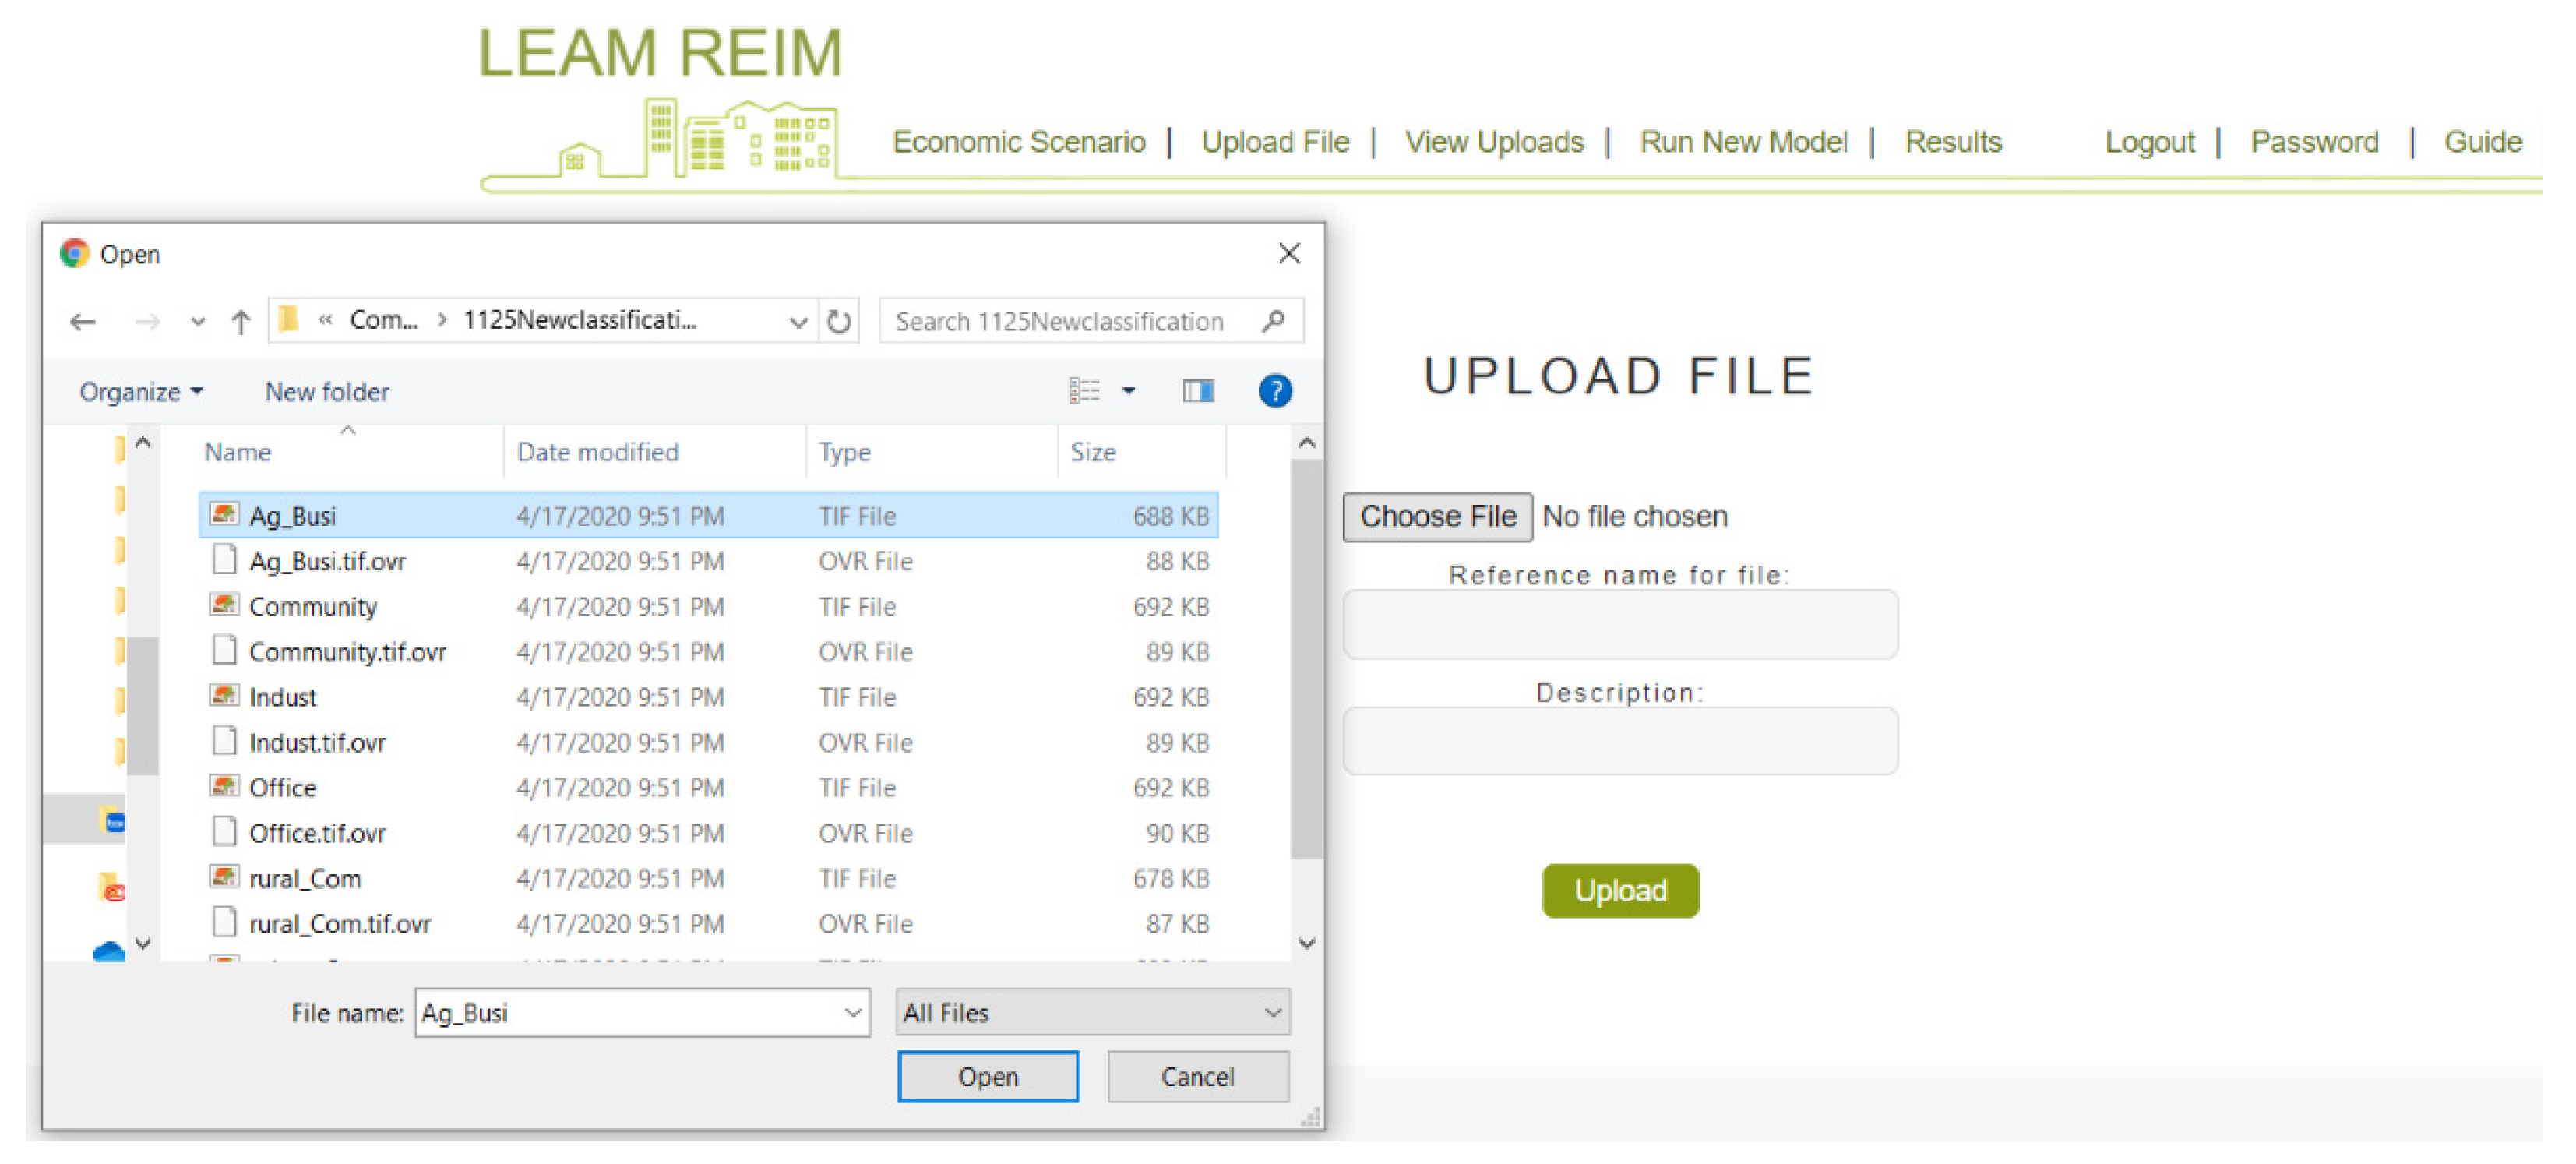Click the refresh folder icon

839,322
